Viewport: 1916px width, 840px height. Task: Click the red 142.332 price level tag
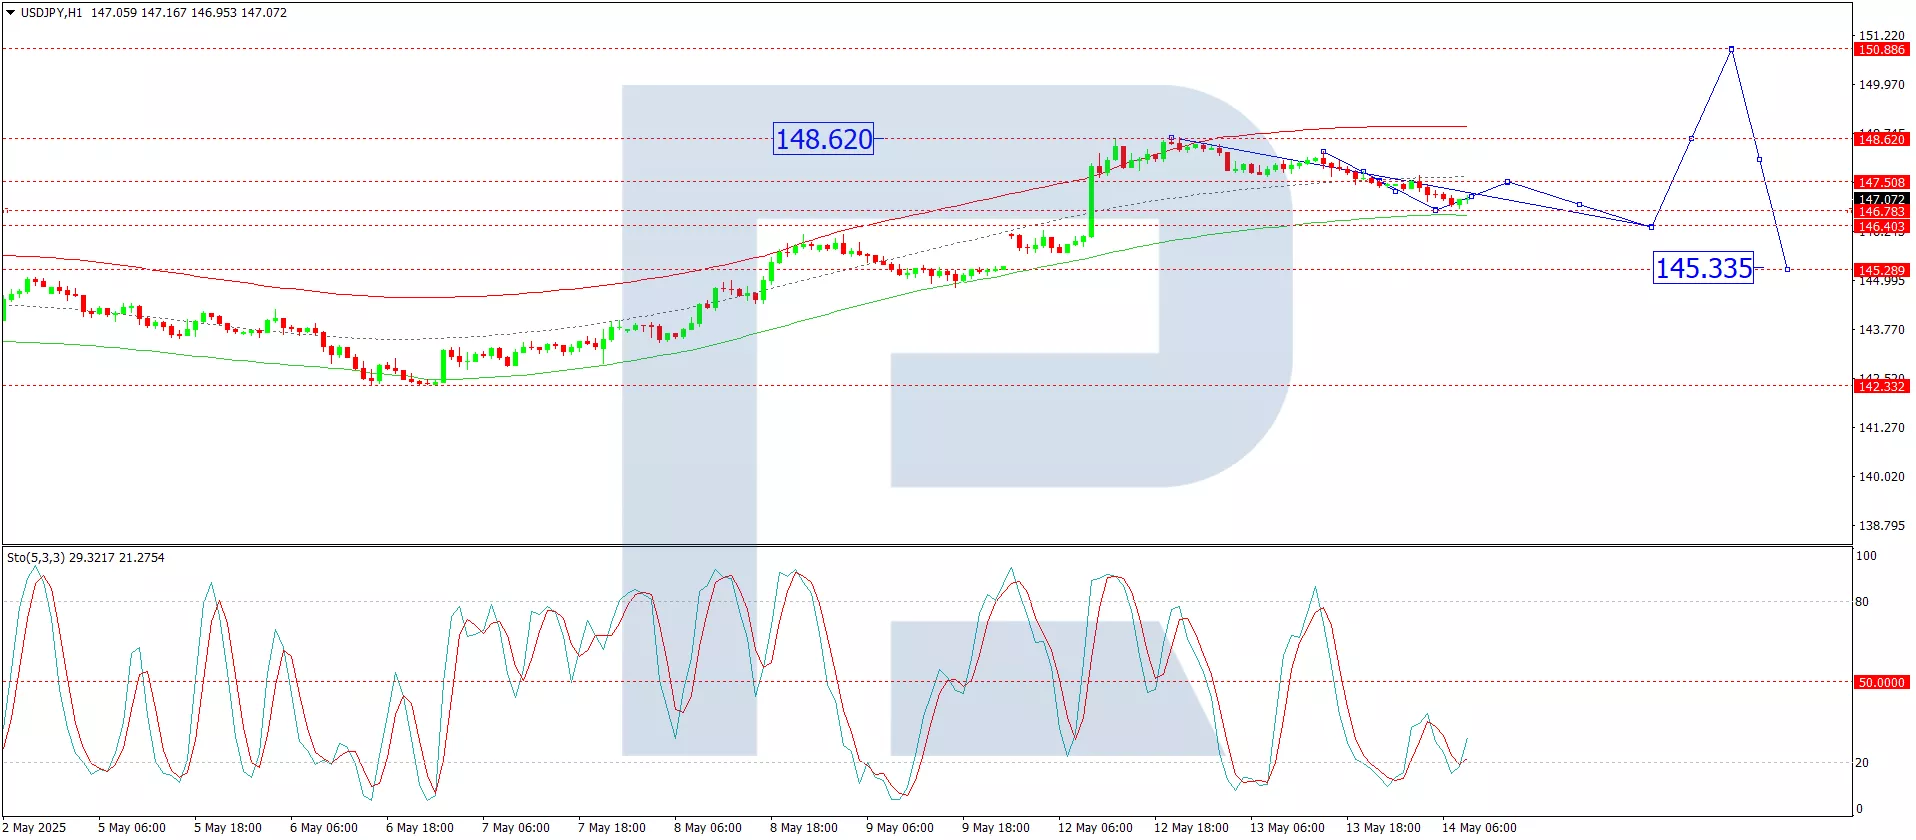(x=1880, y=386)
